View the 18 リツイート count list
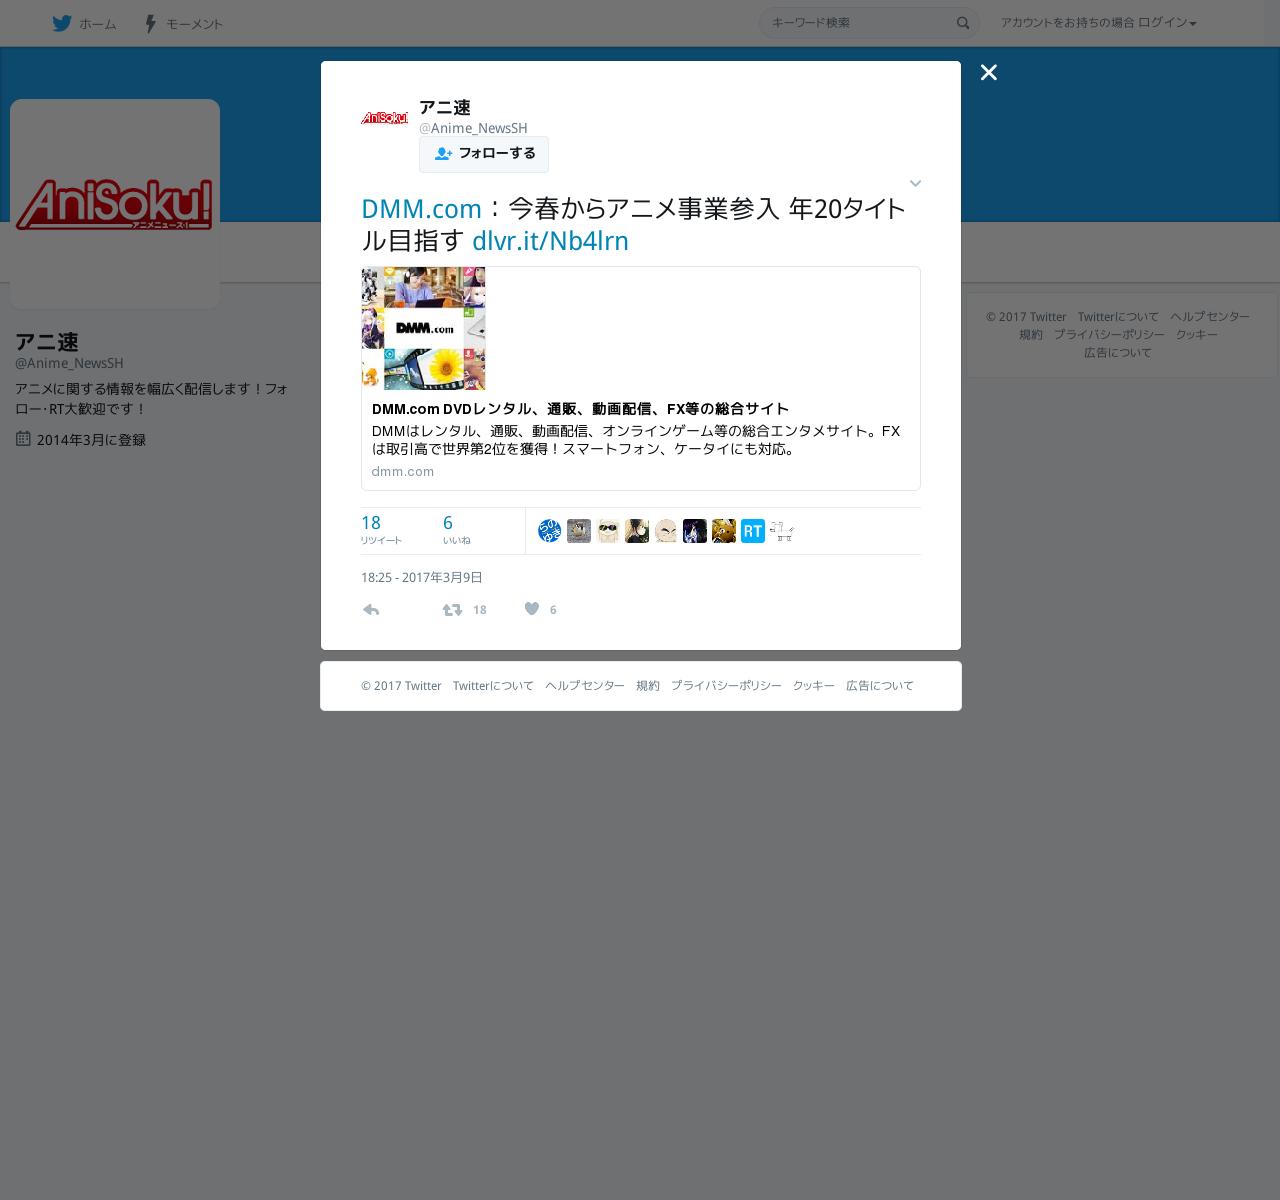Viewport: 1280px width, 1200px height. (381, 530)
